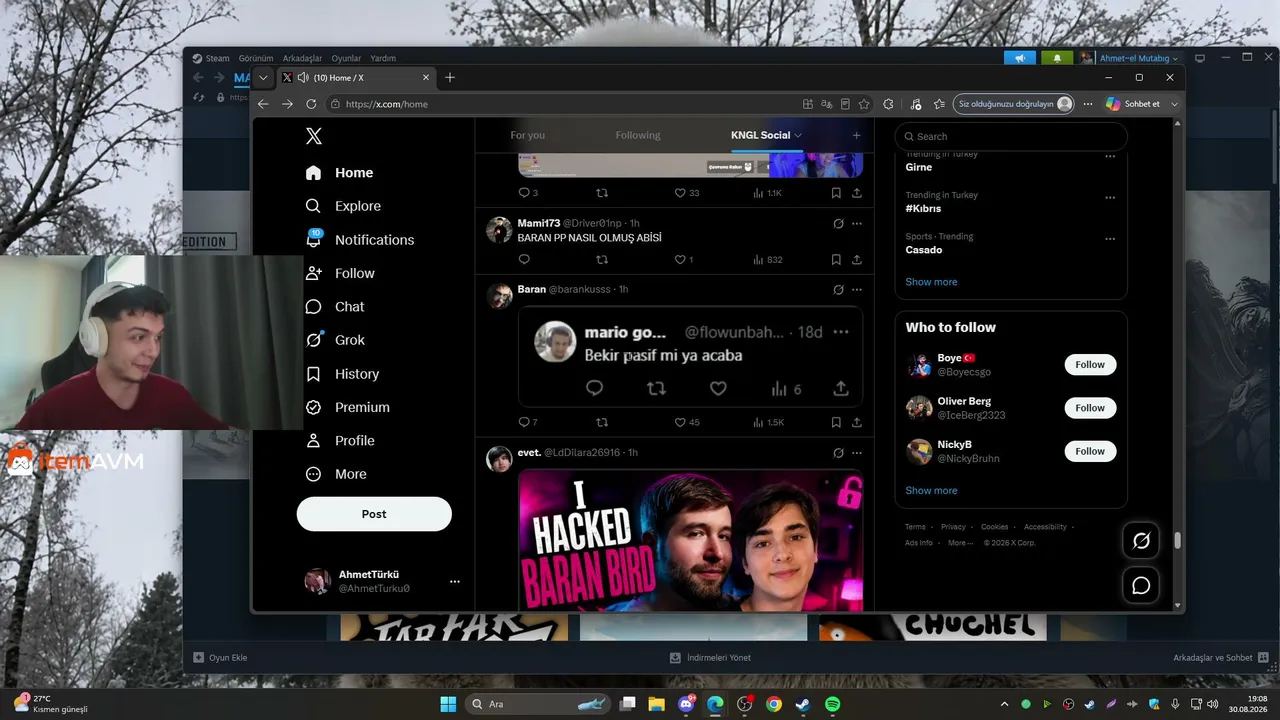Image resolution: width=1280 pixels, height=720 pixels.
Task: Open Steam's Yardım menu
Action: (383, 58)
